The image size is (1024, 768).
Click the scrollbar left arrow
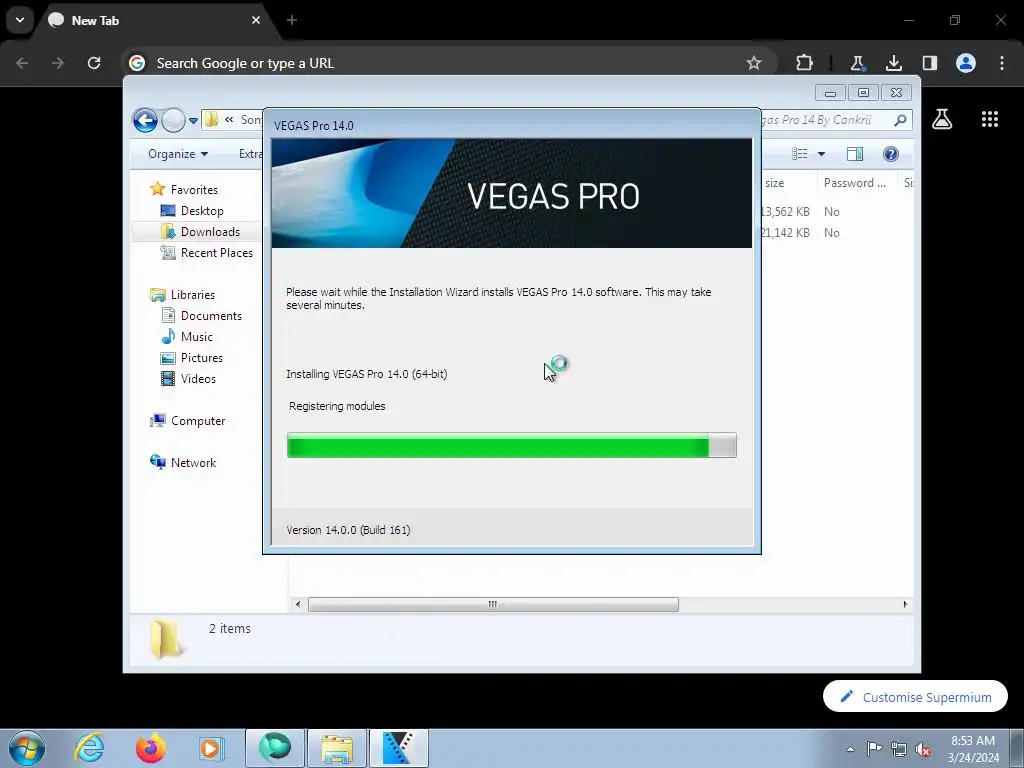[x=298, y=604]
